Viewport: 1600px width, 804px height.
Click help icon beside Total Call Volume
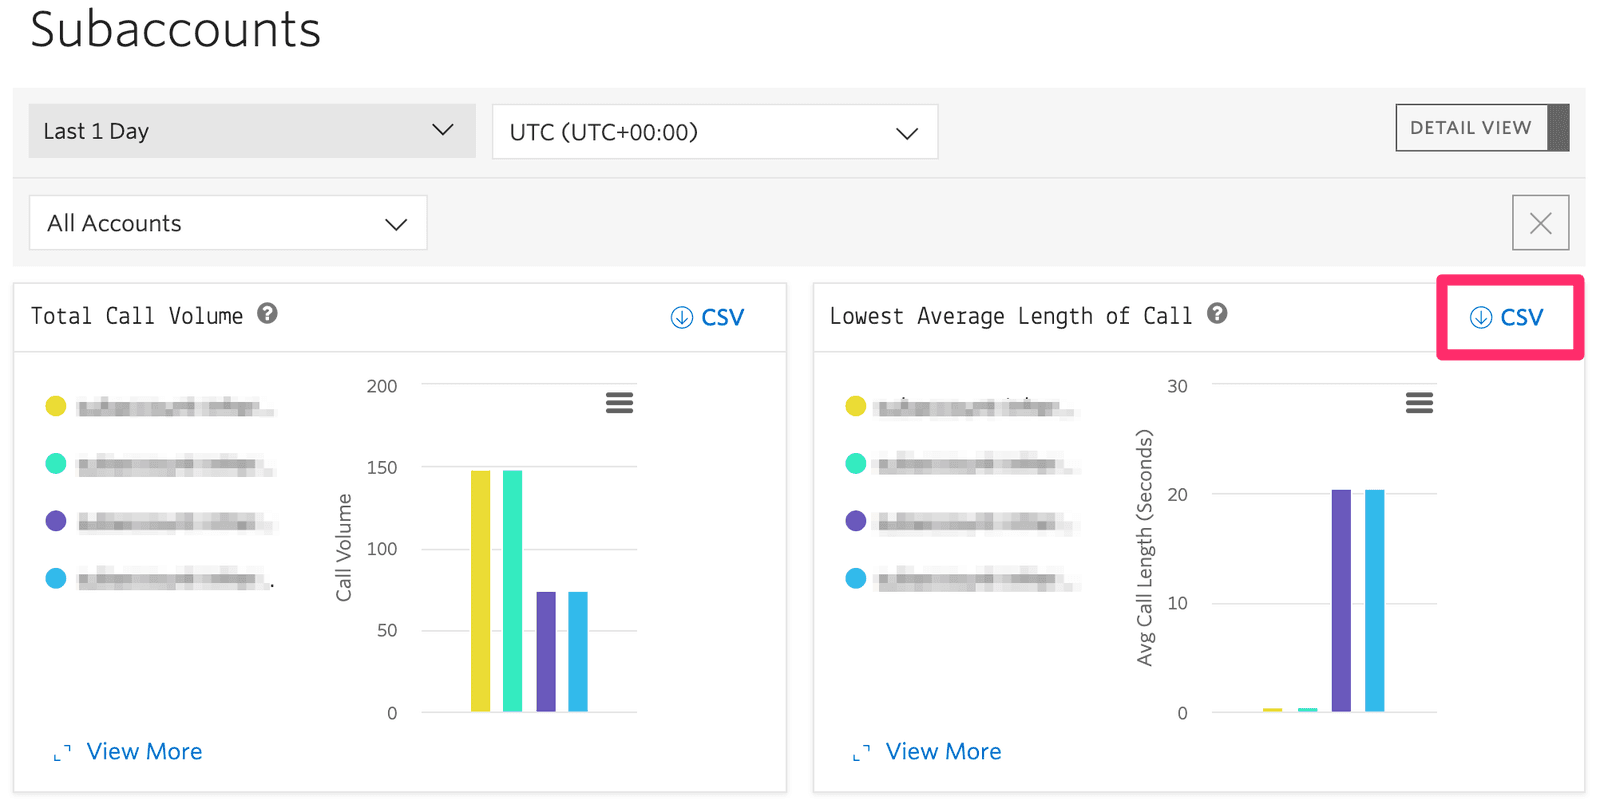tap(267, 314)
